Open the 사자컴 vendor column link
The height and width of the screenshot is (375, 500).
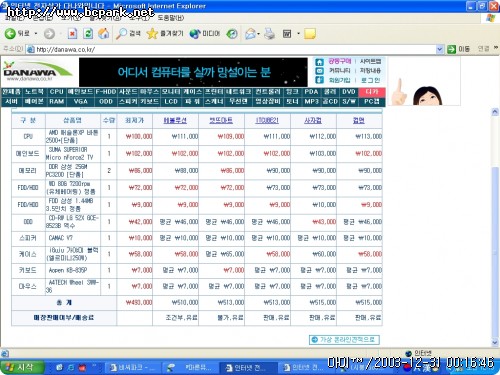(313, 120)
